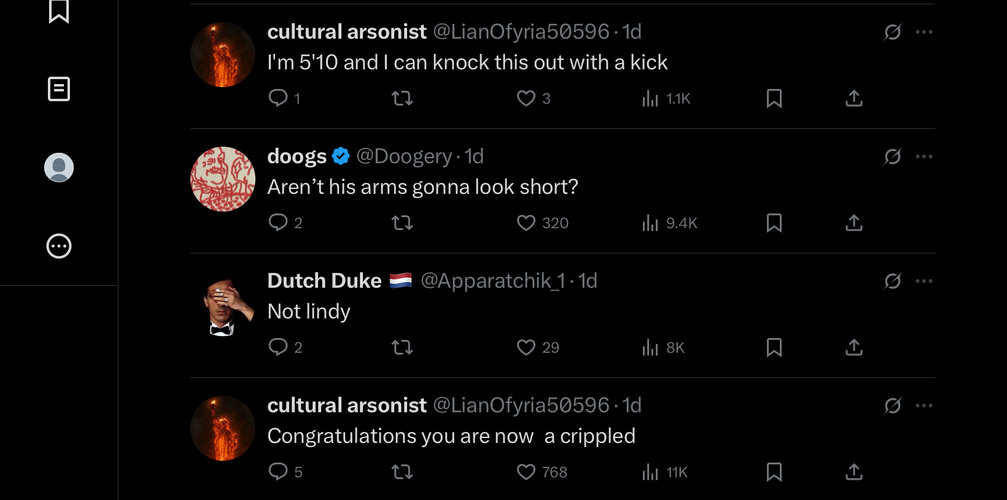Open Bookmarks from the left sidebar
Viewport: 1007px width, 500px height.
click(58, 11)
